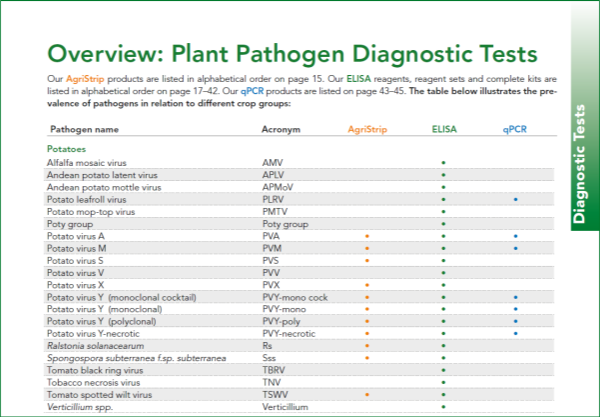The image size is (600, 417).
Task: Click the Tomato spotted wilt virus row name
Action: pyautogui.click(x=99, y=395)
